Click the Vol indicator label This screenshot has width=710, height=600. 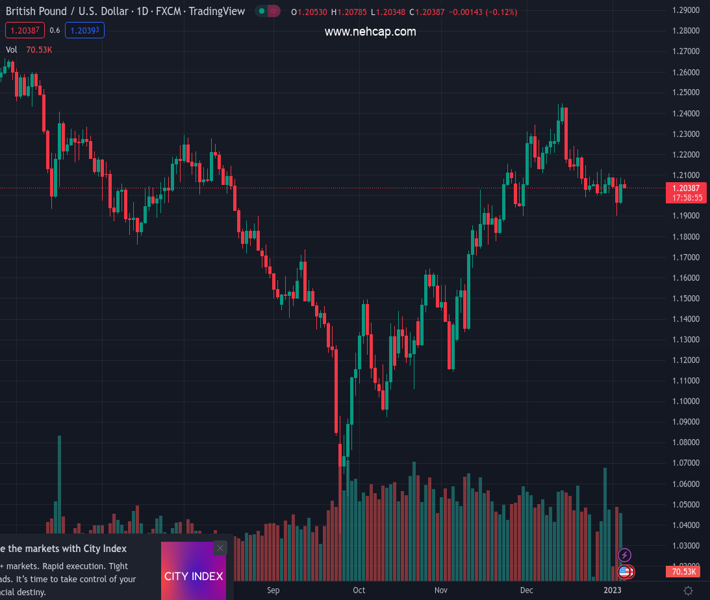(12, 49)
